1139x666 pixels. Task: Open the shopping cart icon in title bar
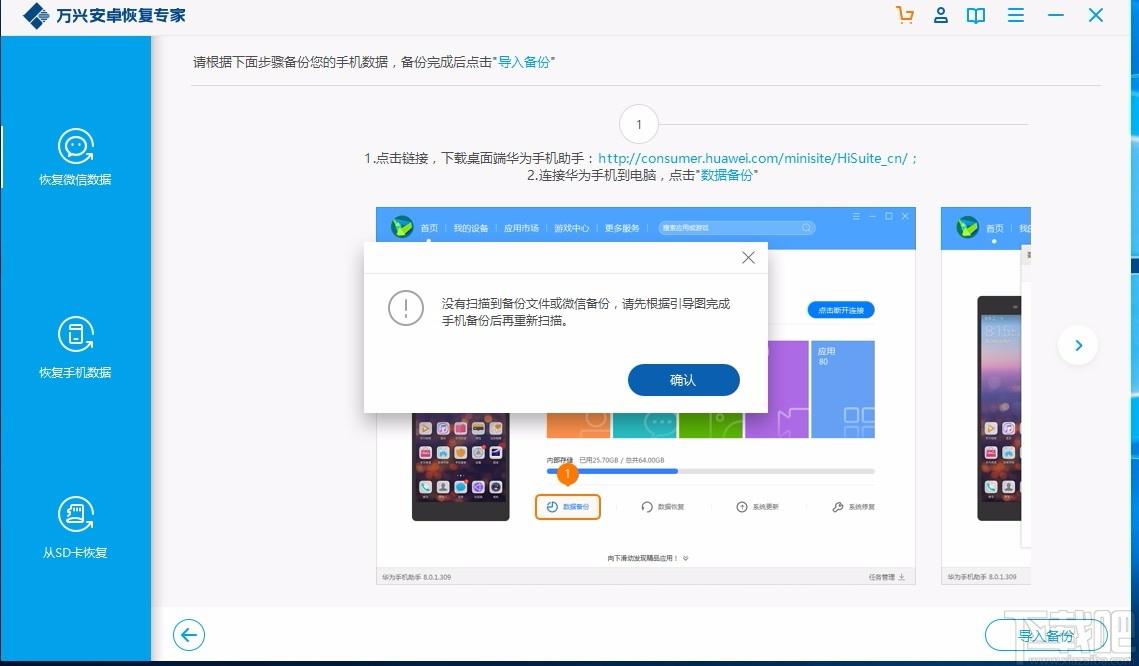click(x=904, y=15)
